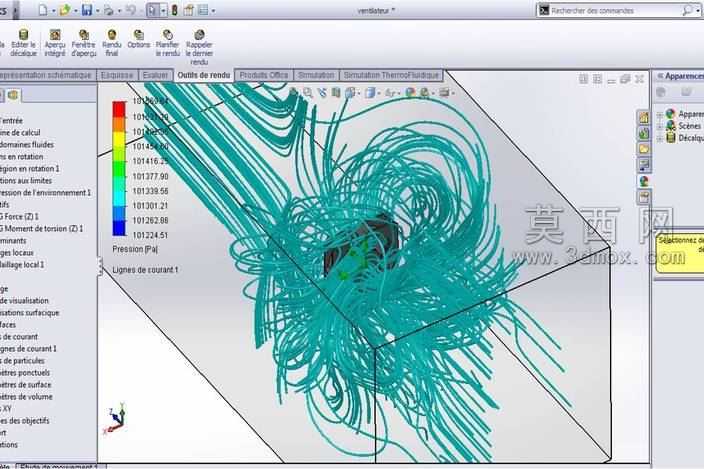Image resolution: width=704 pixels, height=469 pixels.
Task: Click the Options list icon in the quick toolbar
Action: [203, 10]
